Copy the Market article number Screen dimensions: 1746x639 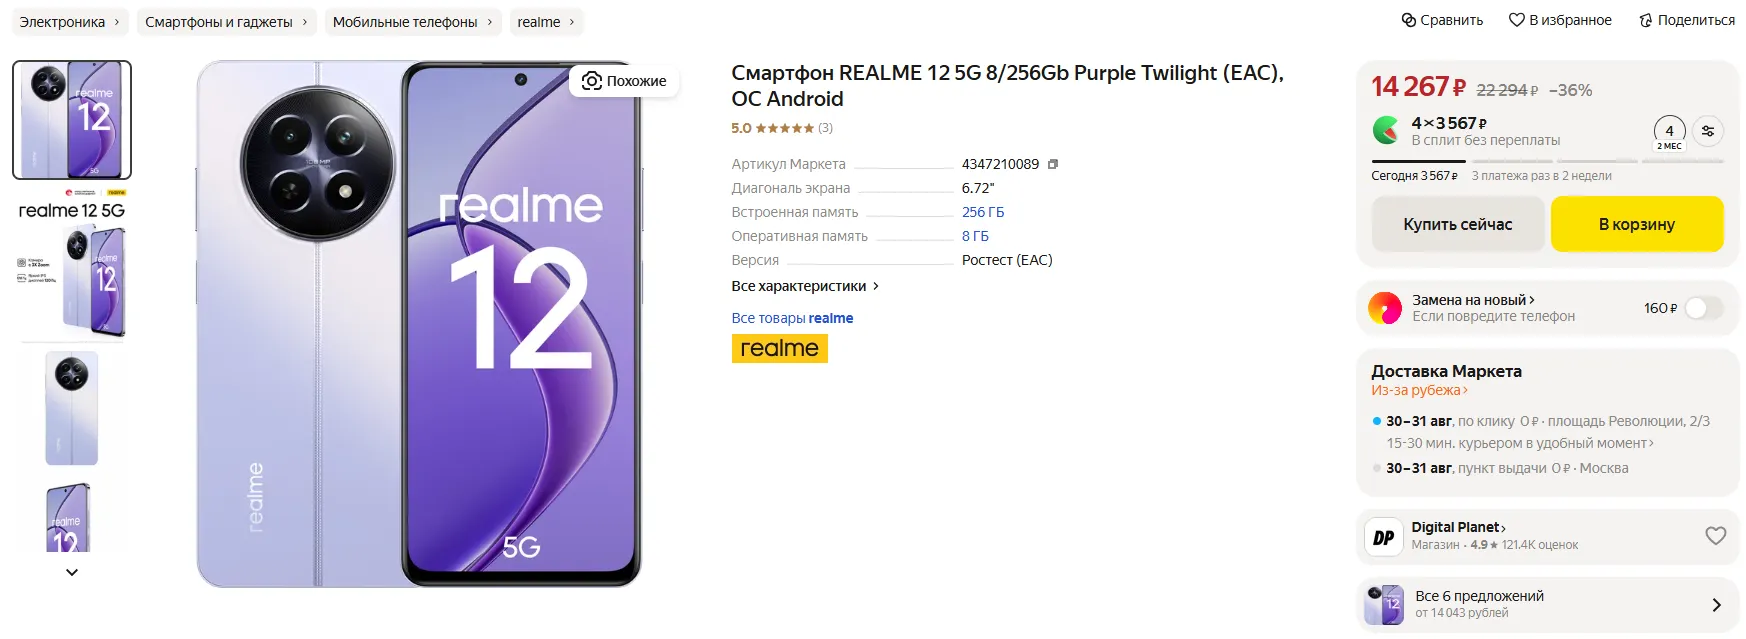point(1053,164)
